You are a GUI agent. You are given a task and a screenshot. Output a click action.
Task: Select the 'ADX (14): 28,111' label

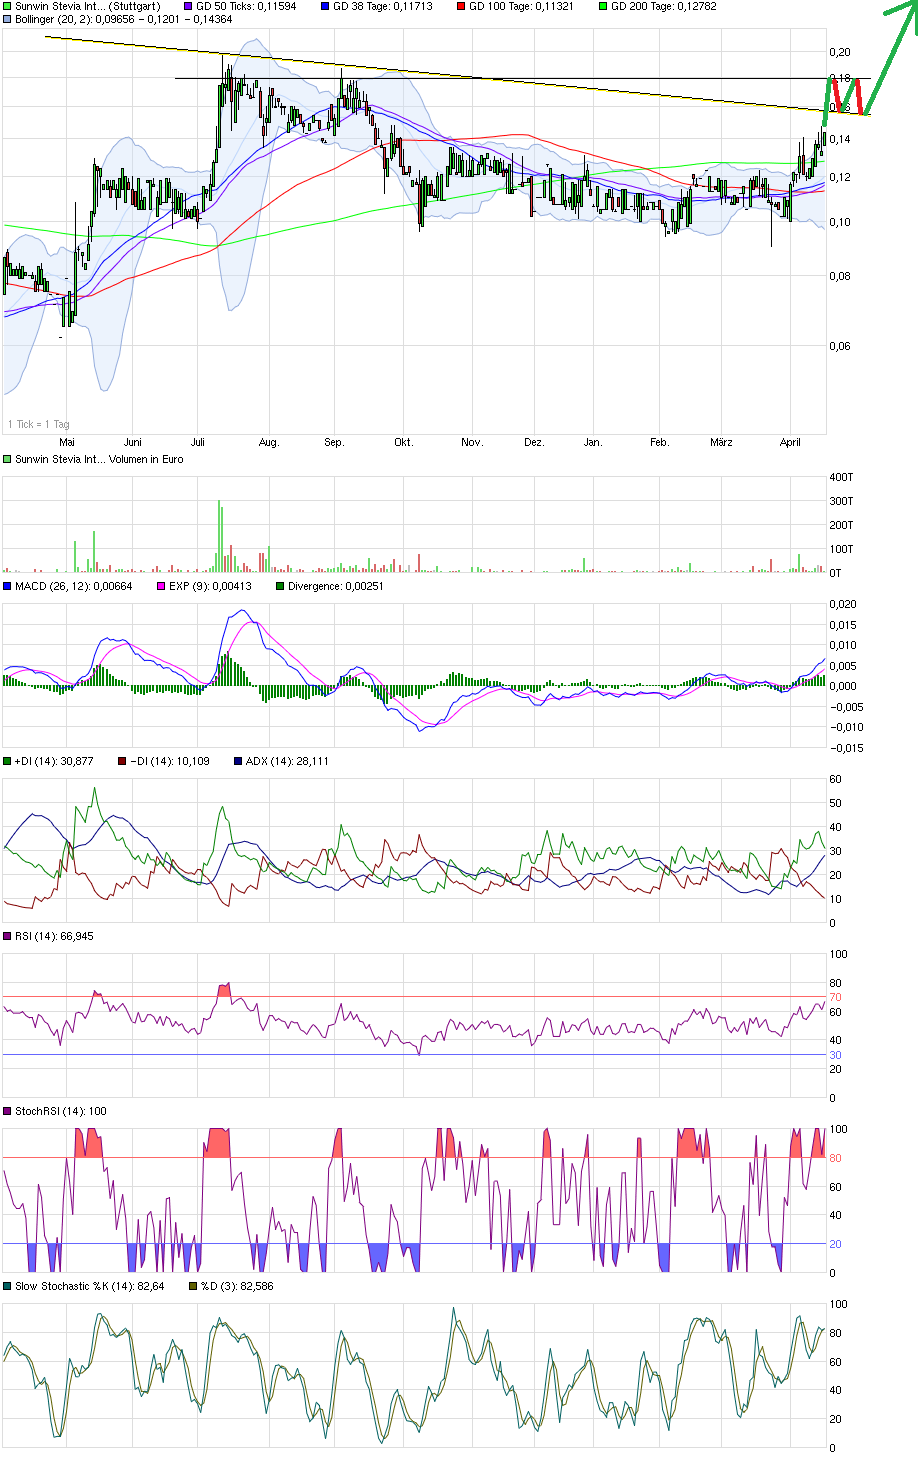point(286,761)
